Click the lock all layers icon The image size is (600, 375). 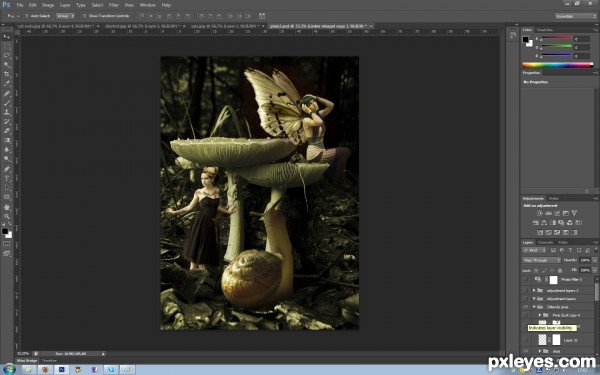(560, 270)
